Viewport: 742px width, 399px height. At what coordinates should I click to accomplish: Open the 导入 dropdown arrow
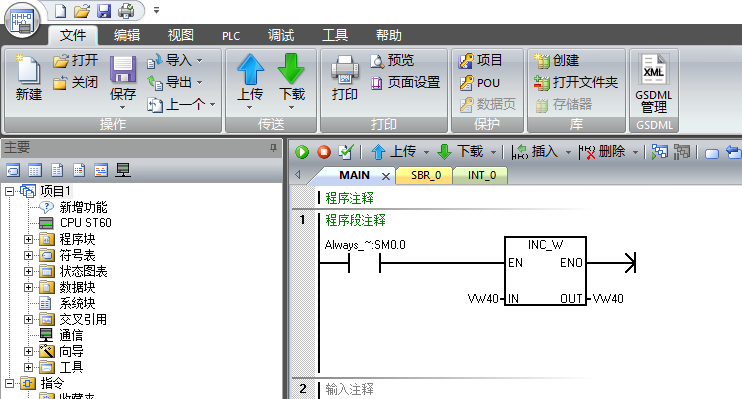[x=200, y=61]
